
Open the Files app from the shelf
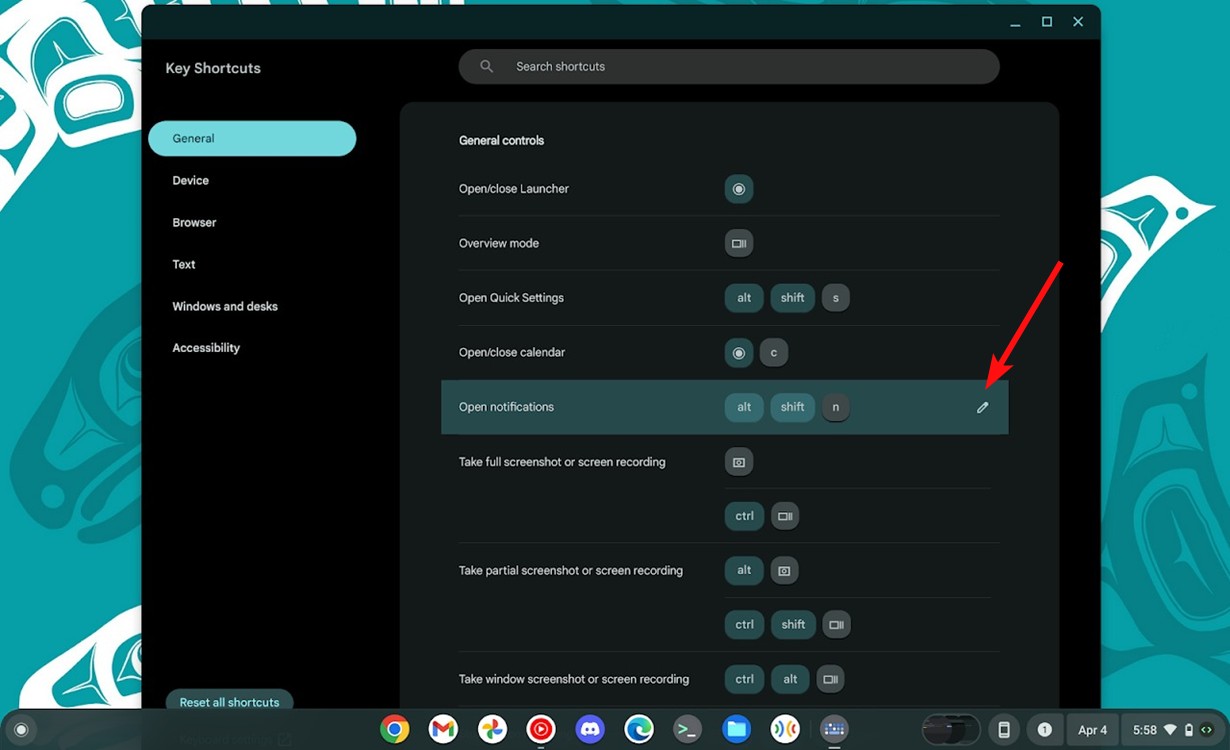[x=736, y=730]
